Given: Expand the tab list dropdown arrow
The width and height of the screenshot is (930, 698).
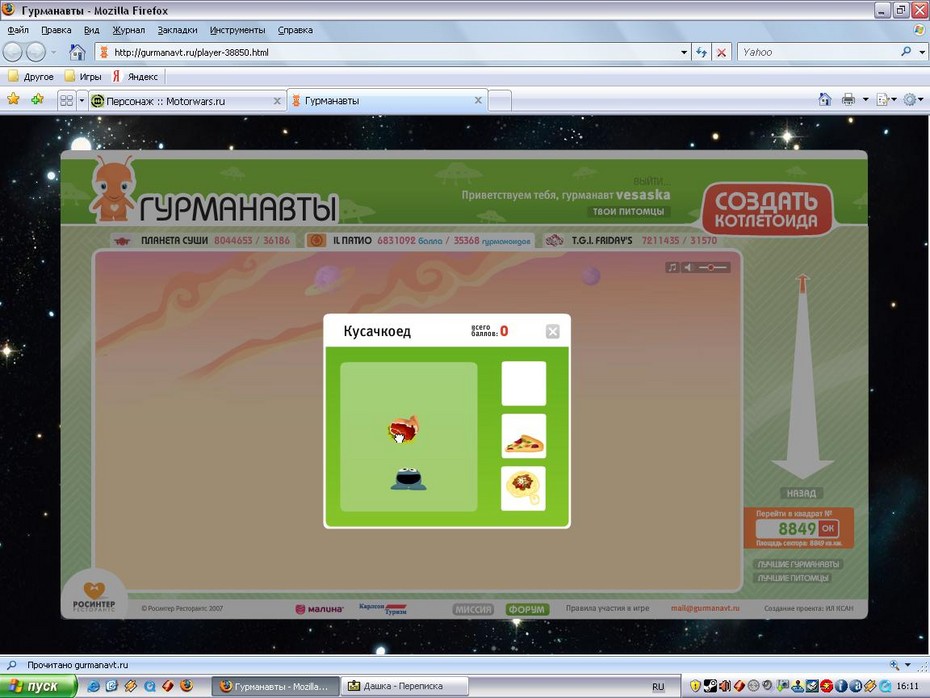Looking at the screenshot, I should (x=82, y=101).
